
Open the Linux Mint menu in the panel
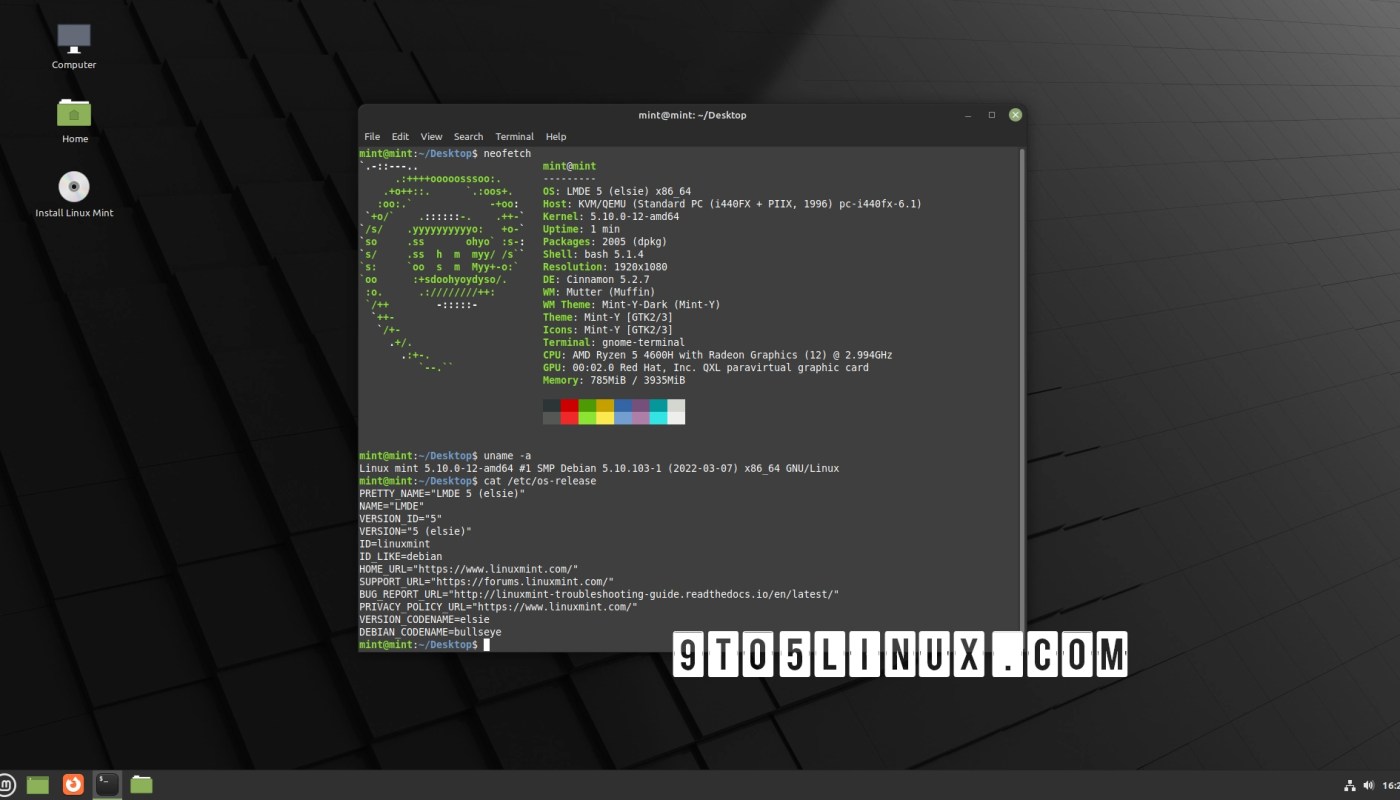click(x=8, y=784)
